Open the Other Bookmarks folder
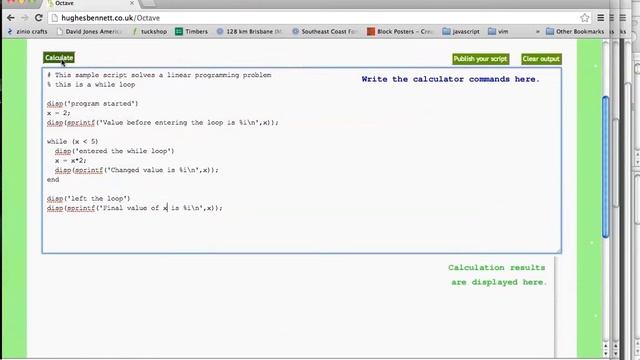The width and height of the screenshot is (640, 360). [x=575, y=31]
